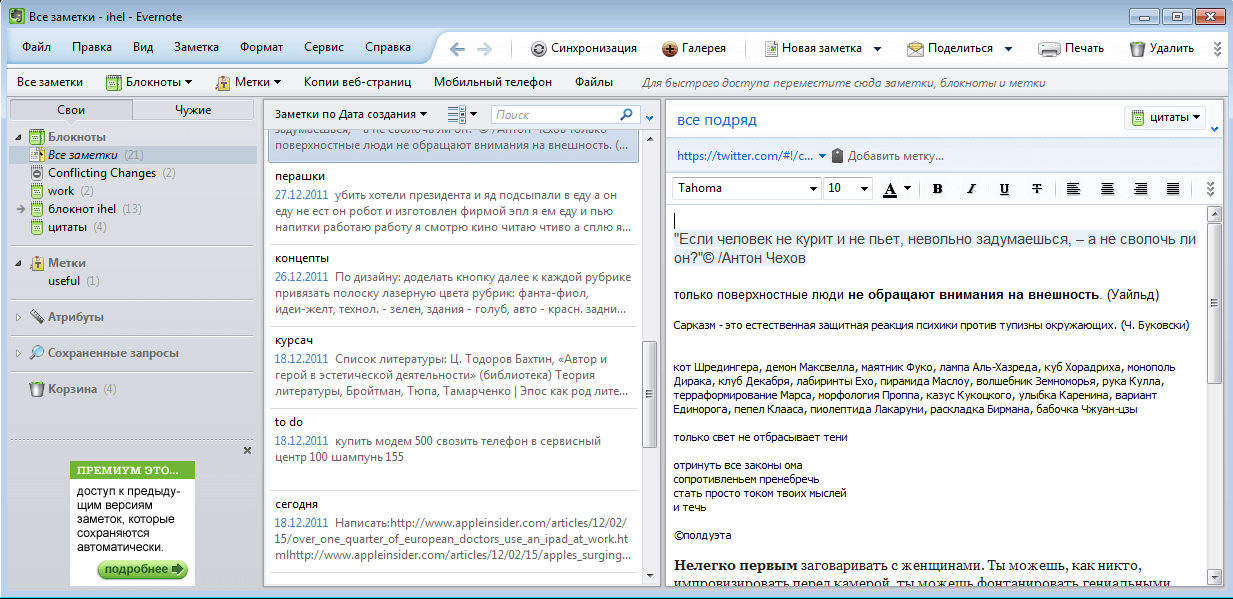Image resolution: width=1233 pixels, height=599 pixels.
Task: Switch to the Чужие tab
Action: point(193,110)
